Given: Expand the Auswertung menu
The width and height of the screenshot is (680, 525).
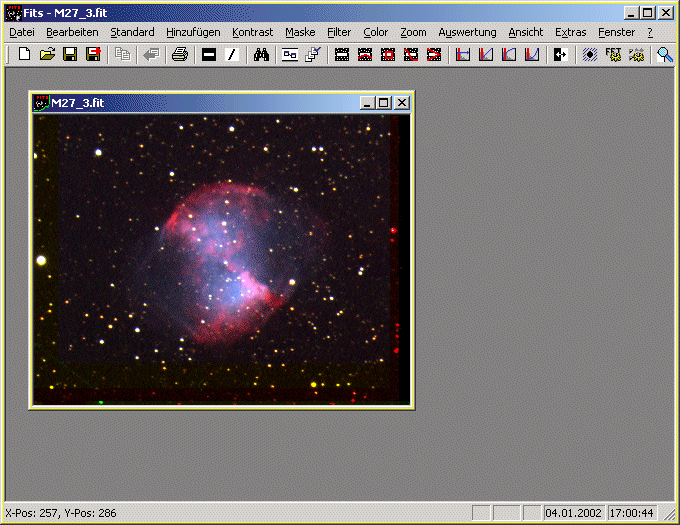Looking at the screenshot, I should pos(467,32).
